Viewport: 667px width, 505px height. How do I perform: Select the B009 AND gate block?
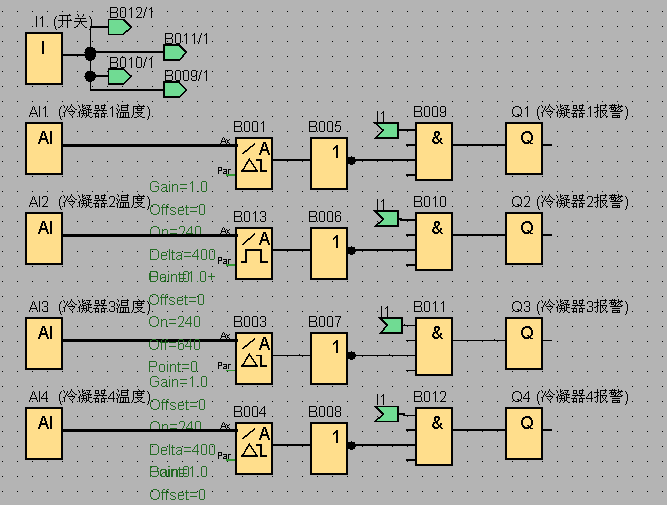(434, 151)
